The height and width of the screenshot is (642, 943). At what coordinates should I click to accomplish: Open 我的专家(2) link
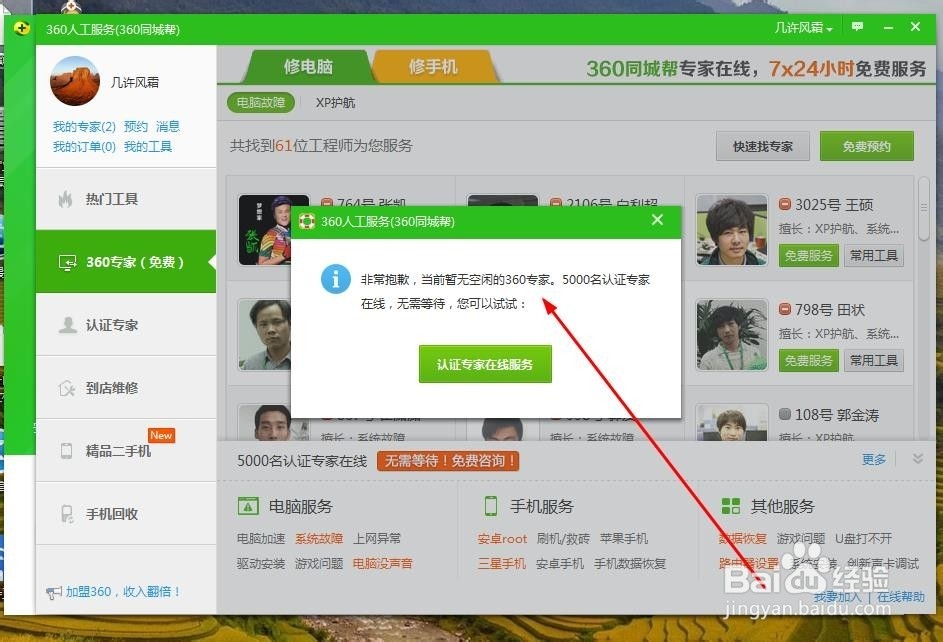point(84,127)
